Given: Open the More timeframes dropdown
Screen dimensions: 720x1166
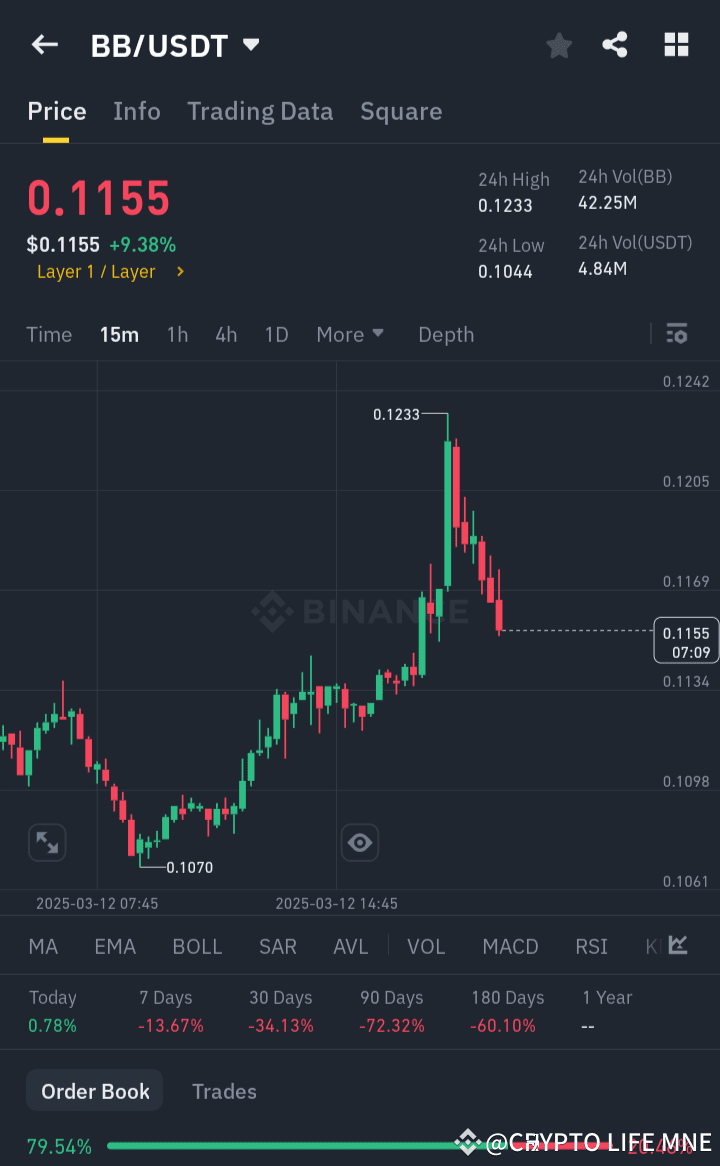Looking at the screenshot, I should pos(350,334).
